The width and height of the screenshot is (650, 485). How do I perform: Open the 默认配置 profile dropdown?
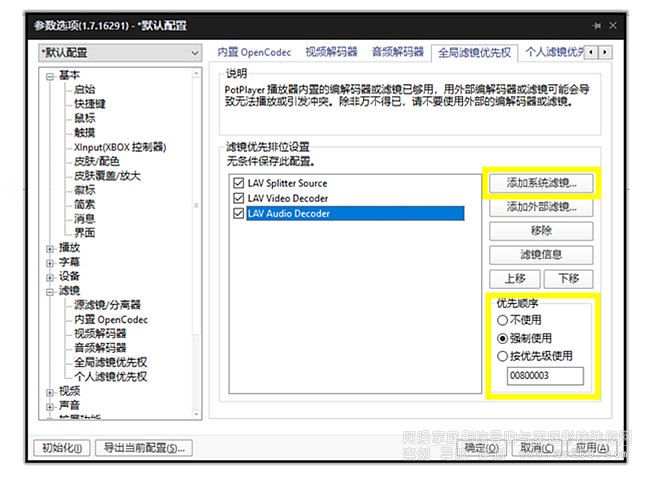(x=118, y=52)
